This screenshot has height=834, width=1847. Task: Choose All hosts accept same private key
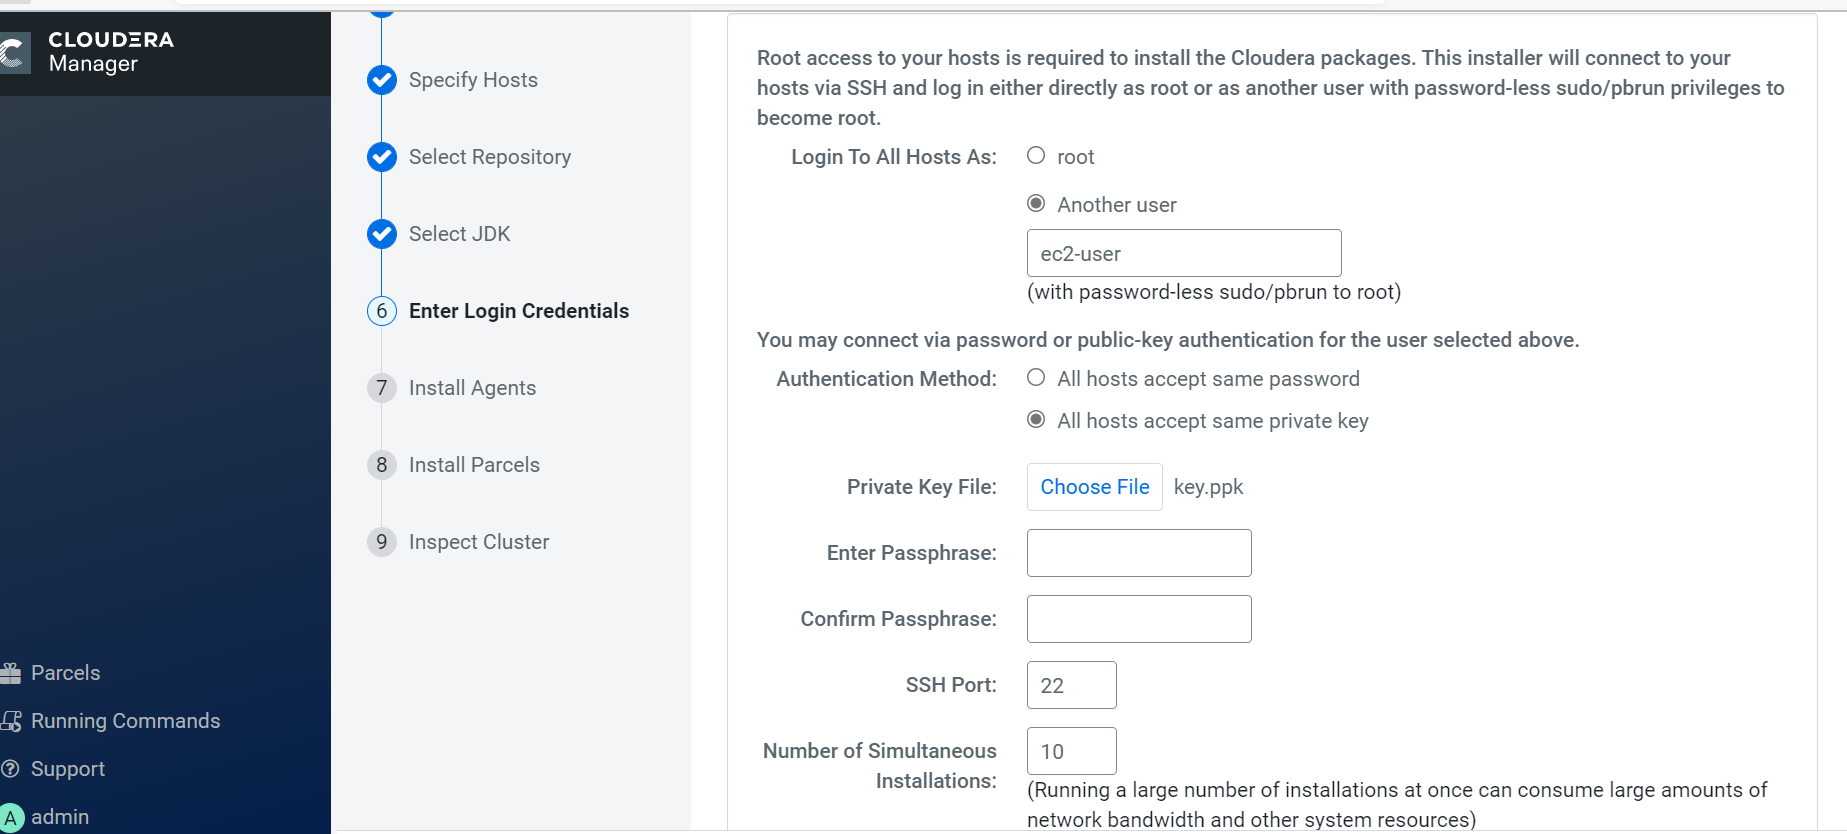(x=1036, y=420)
